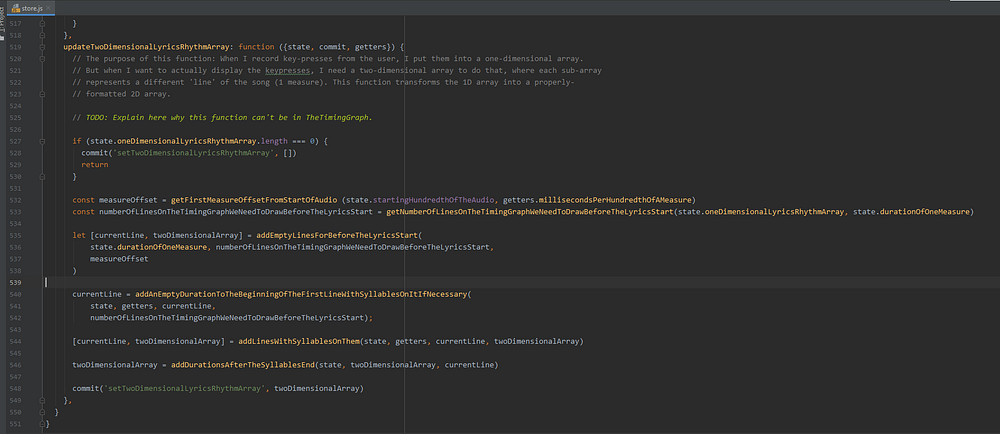Toggle fold end marker at line 551
The width and height of the screenshot is (1000, 434).
click(x=43, y=423)
